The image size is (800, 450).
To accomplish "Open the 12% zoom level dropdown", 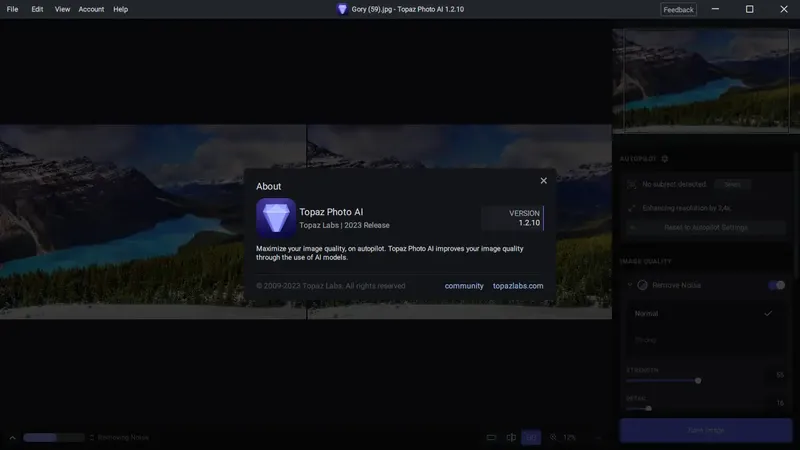I will tap(582, 438).
